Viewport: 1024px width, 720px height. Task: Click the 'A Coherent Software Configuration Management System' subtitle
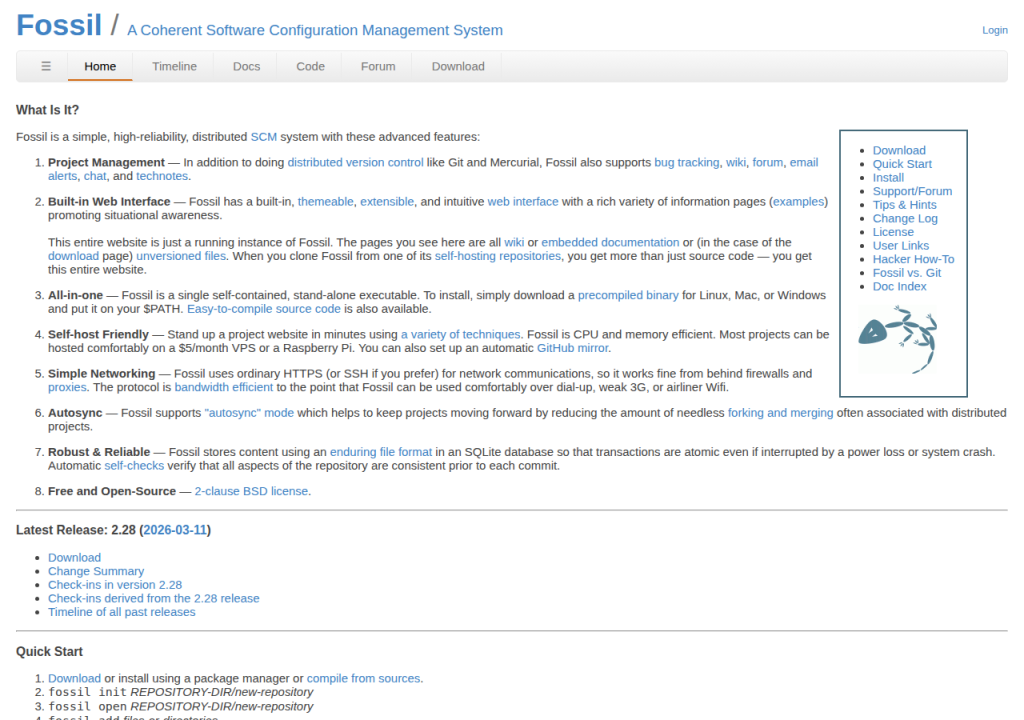315,30
